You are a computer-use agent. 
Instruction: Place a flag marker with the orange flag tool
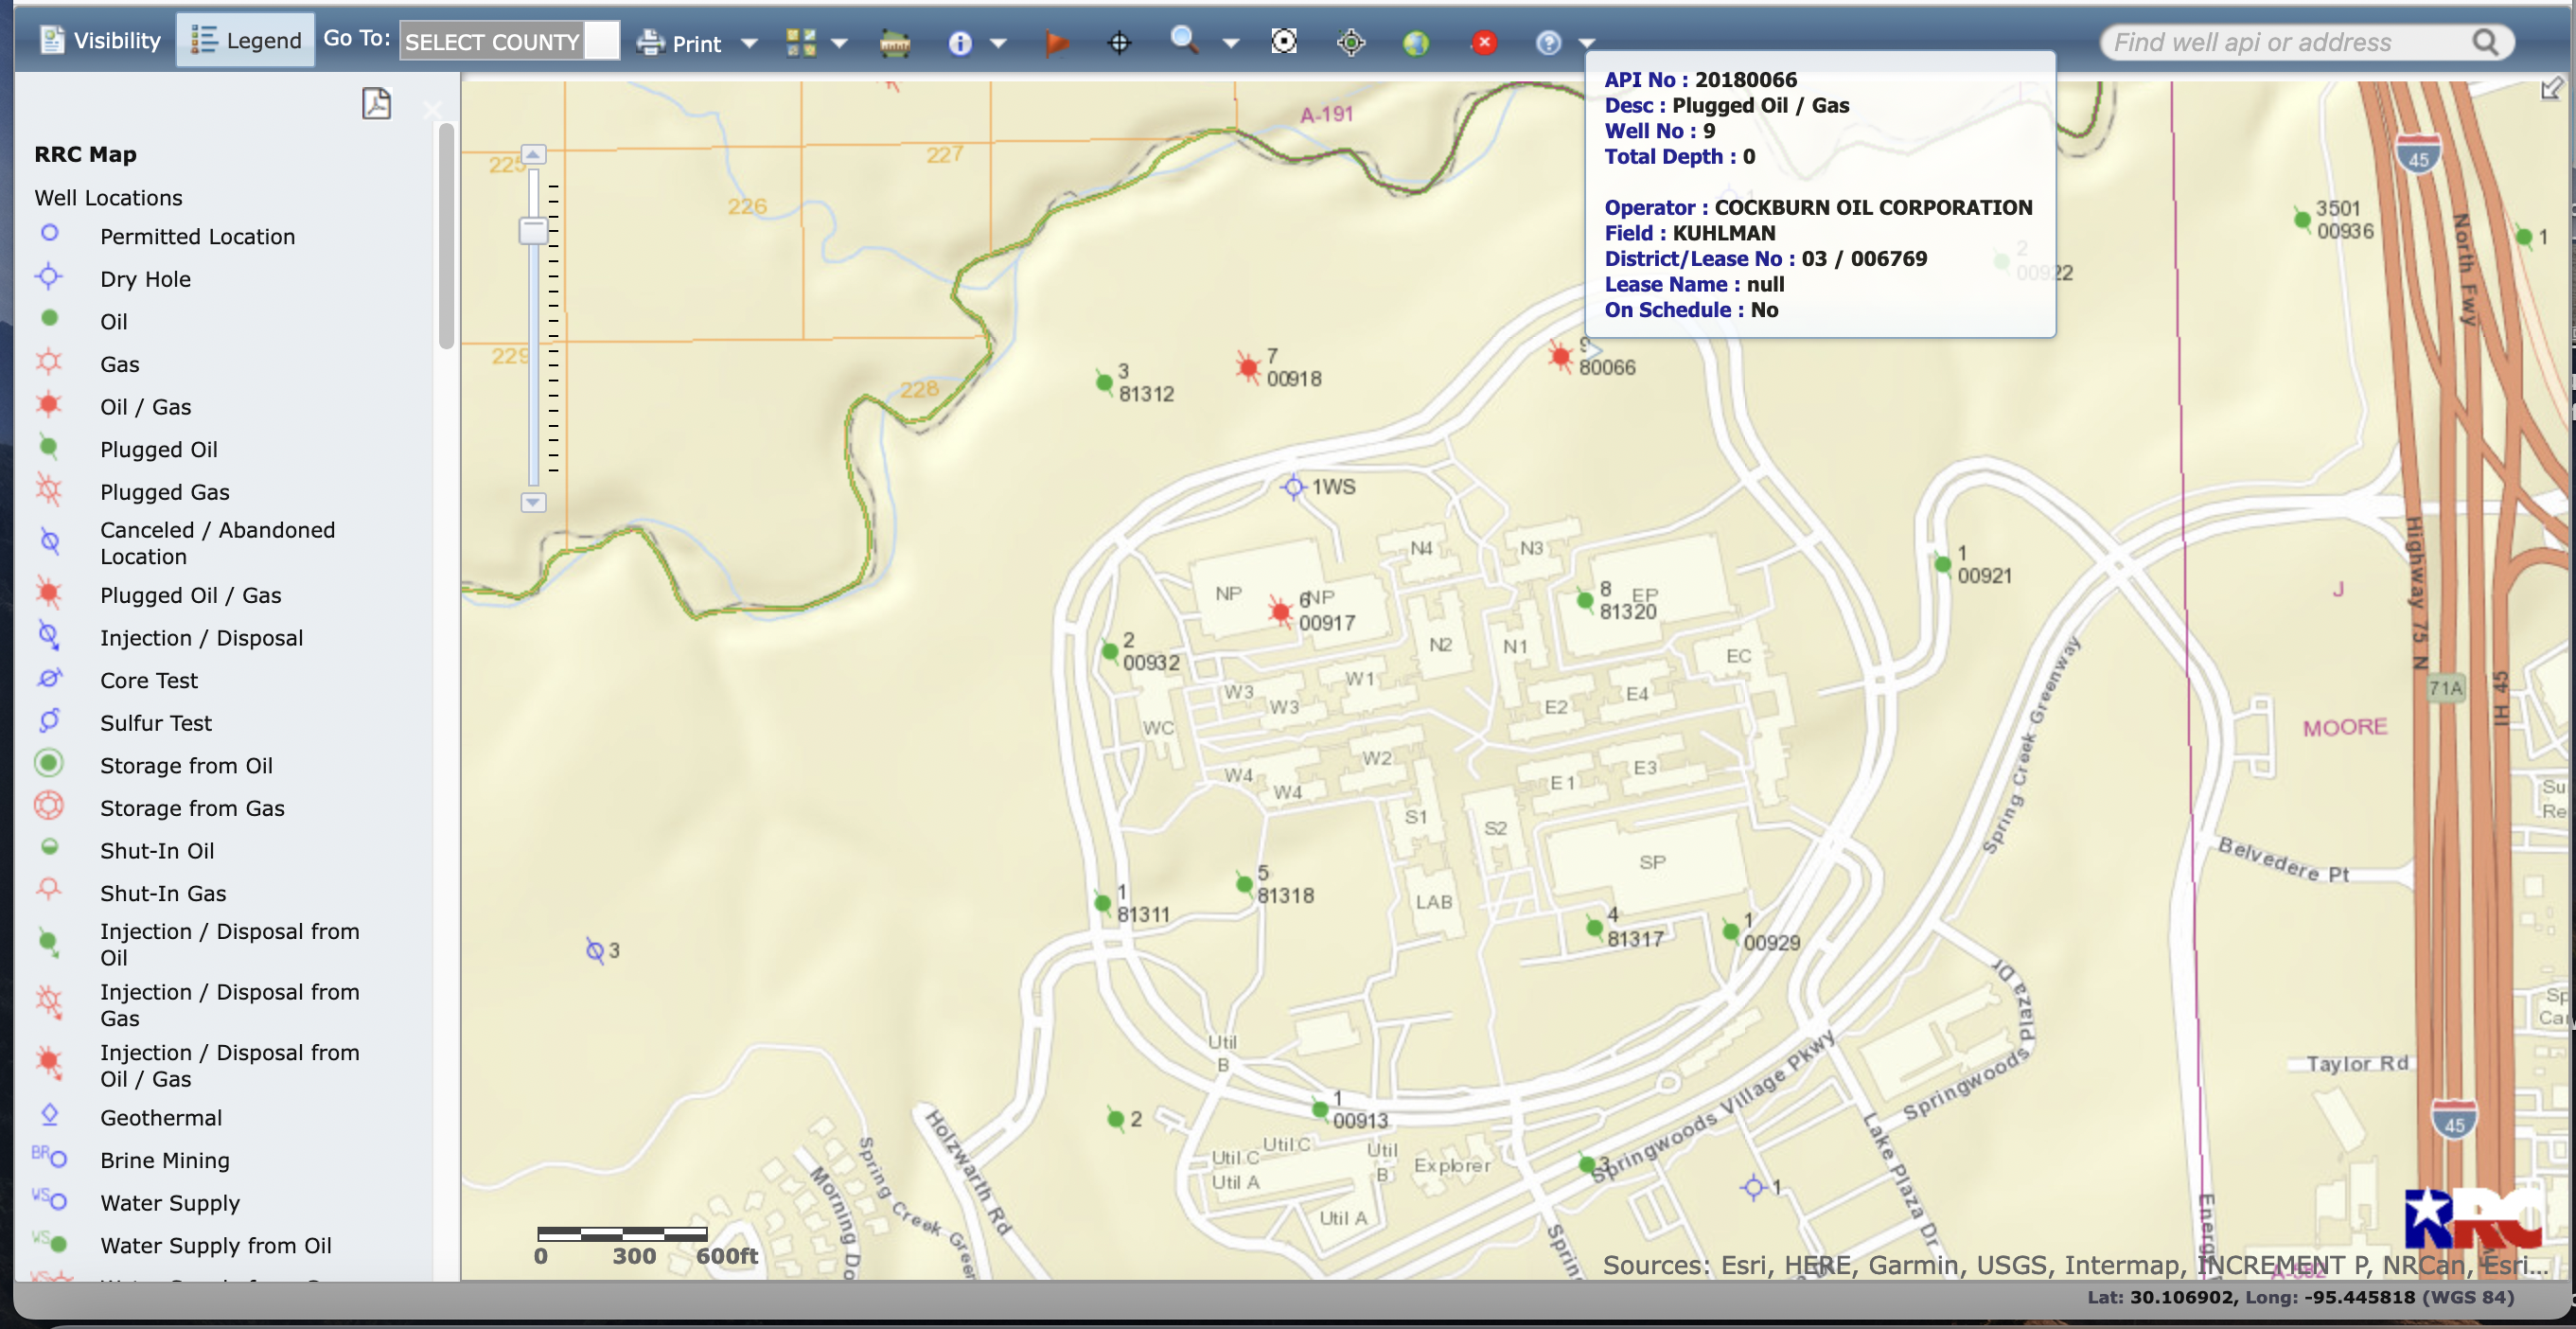(1057, 42)
